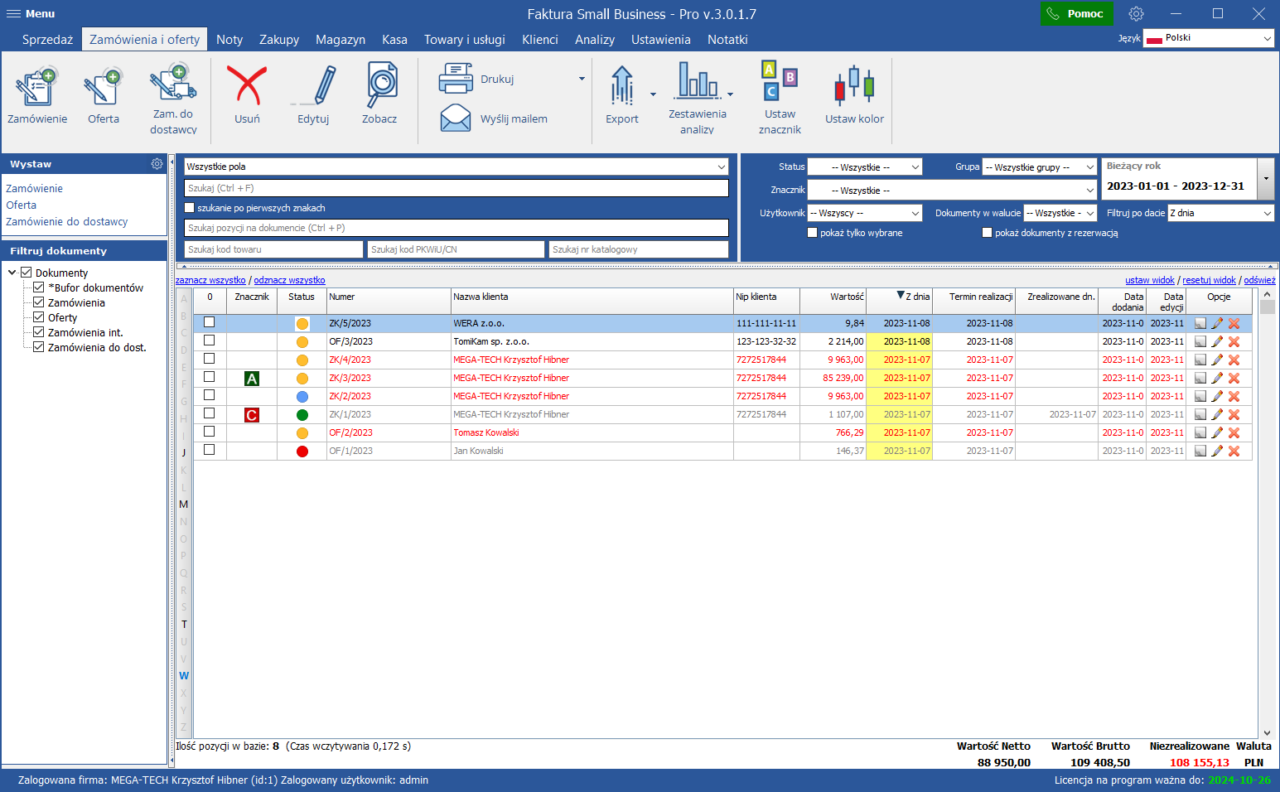Click the 'zaznacz wszystko' link
Image resolution: width=1280 pixels, height=792 pixels.
point(210,280)
